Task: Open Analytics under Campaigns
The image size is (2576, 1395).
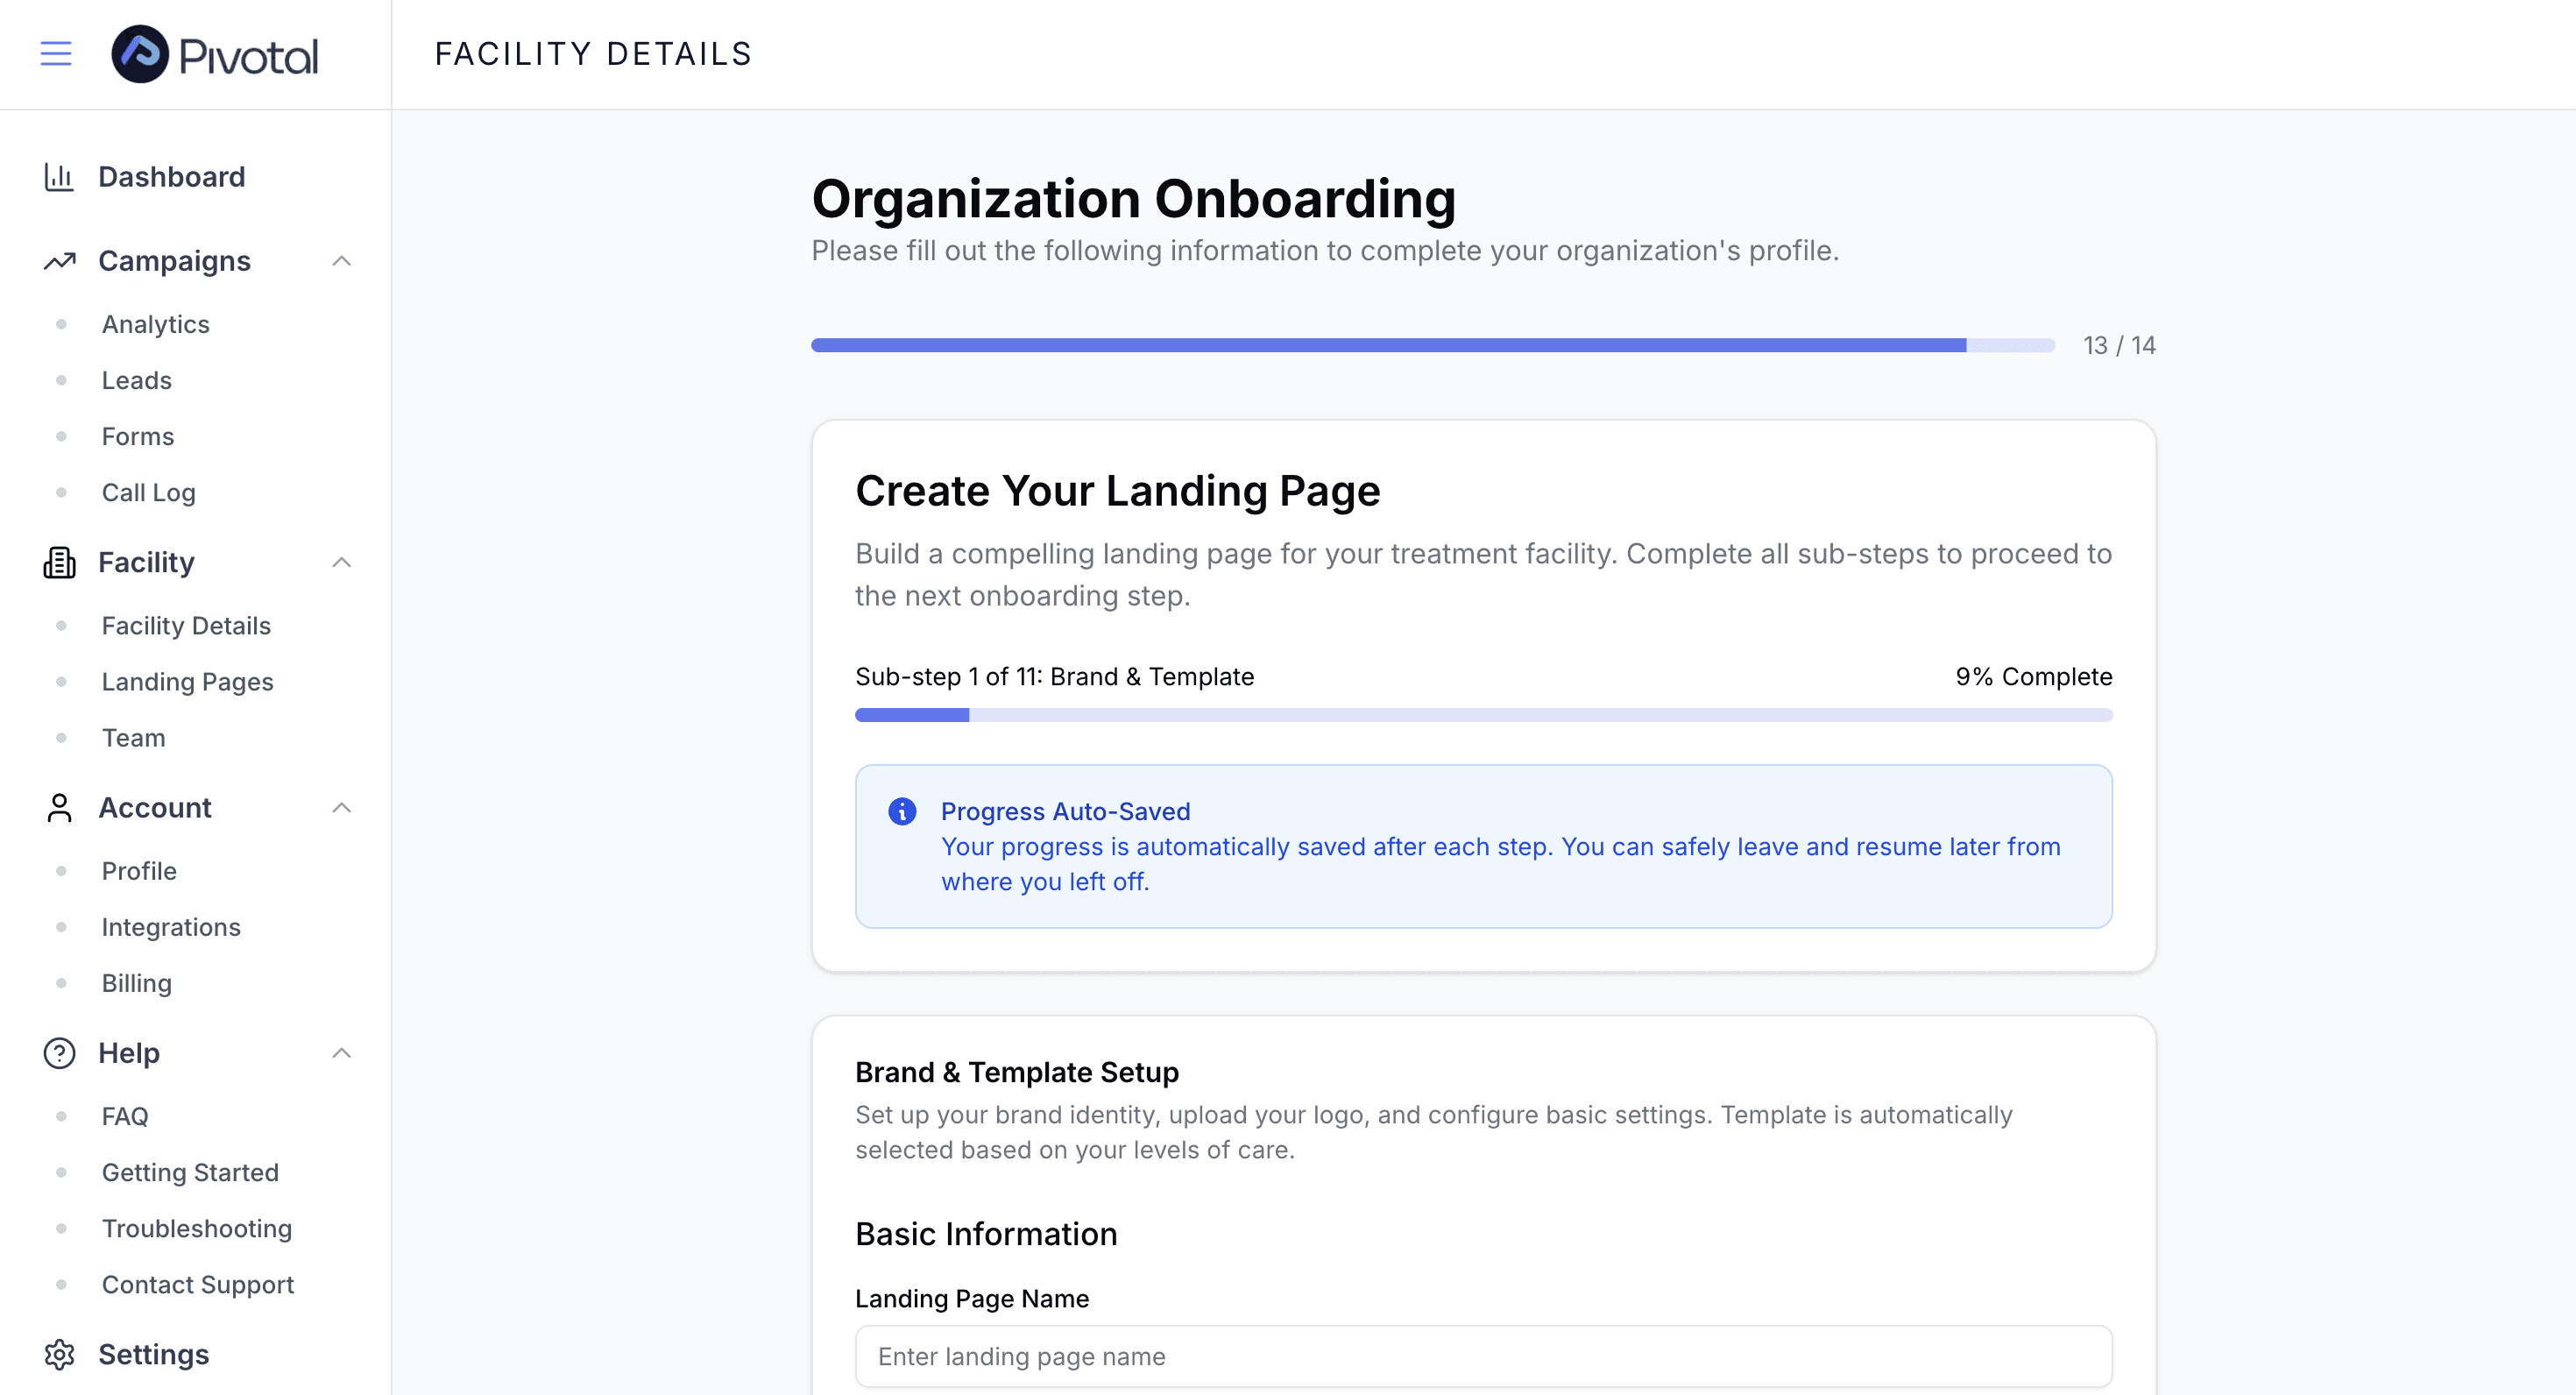Action: click(x=155, y=324)
